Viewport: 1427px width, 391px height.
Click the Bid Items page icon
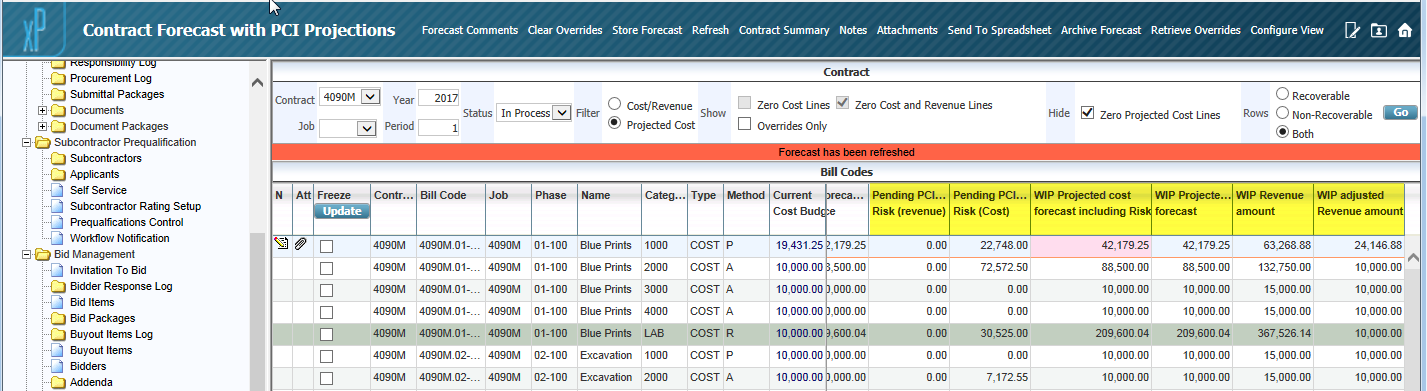click(x=58, y=302)
